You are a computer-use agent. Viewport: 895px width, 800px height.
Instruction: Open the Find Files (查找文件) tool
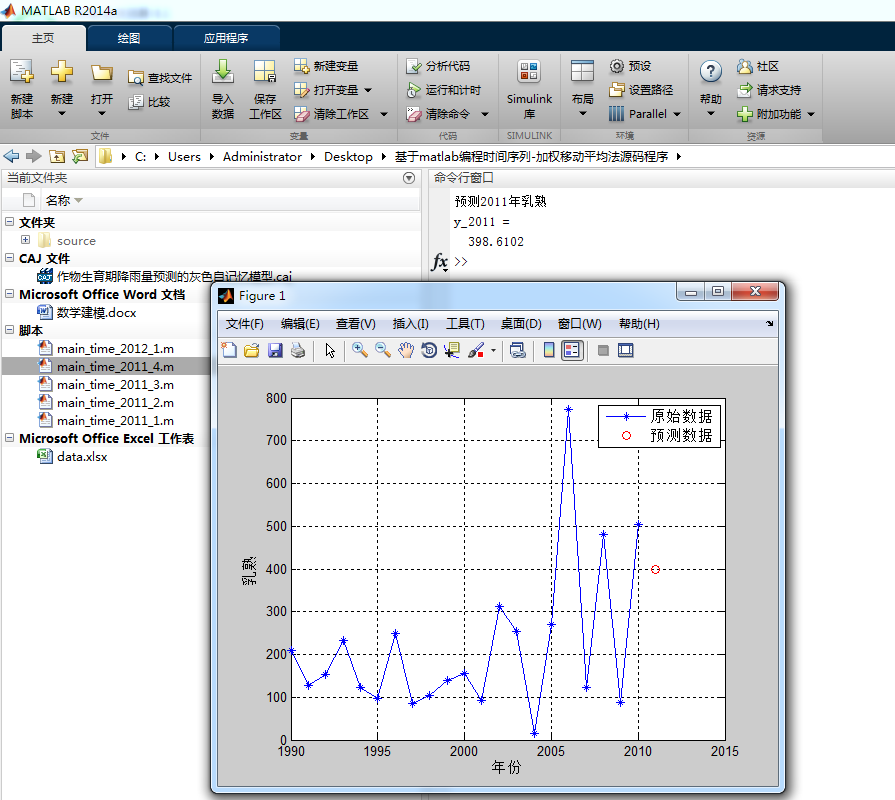coord(160,78)
